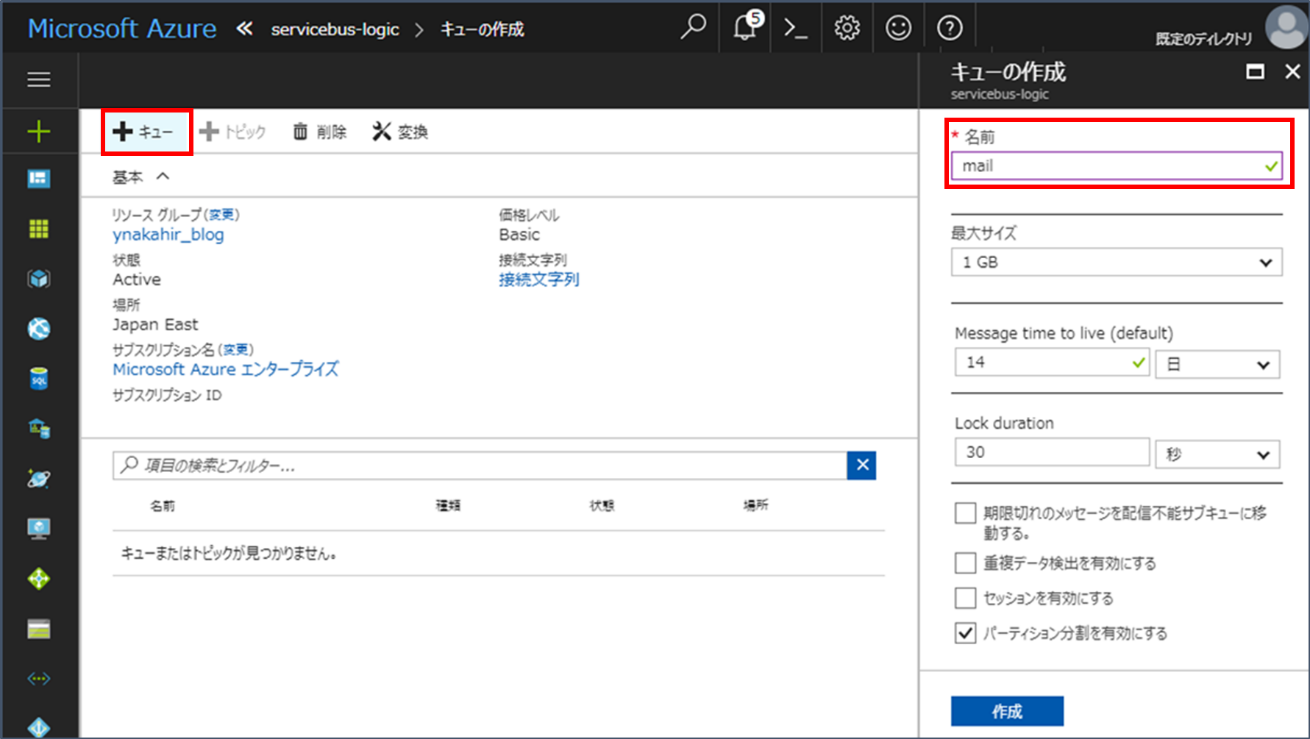Click the 削除 delete toolbar button
The height and width of the screenshot is (739, 1310).
(x=319, y=132)
